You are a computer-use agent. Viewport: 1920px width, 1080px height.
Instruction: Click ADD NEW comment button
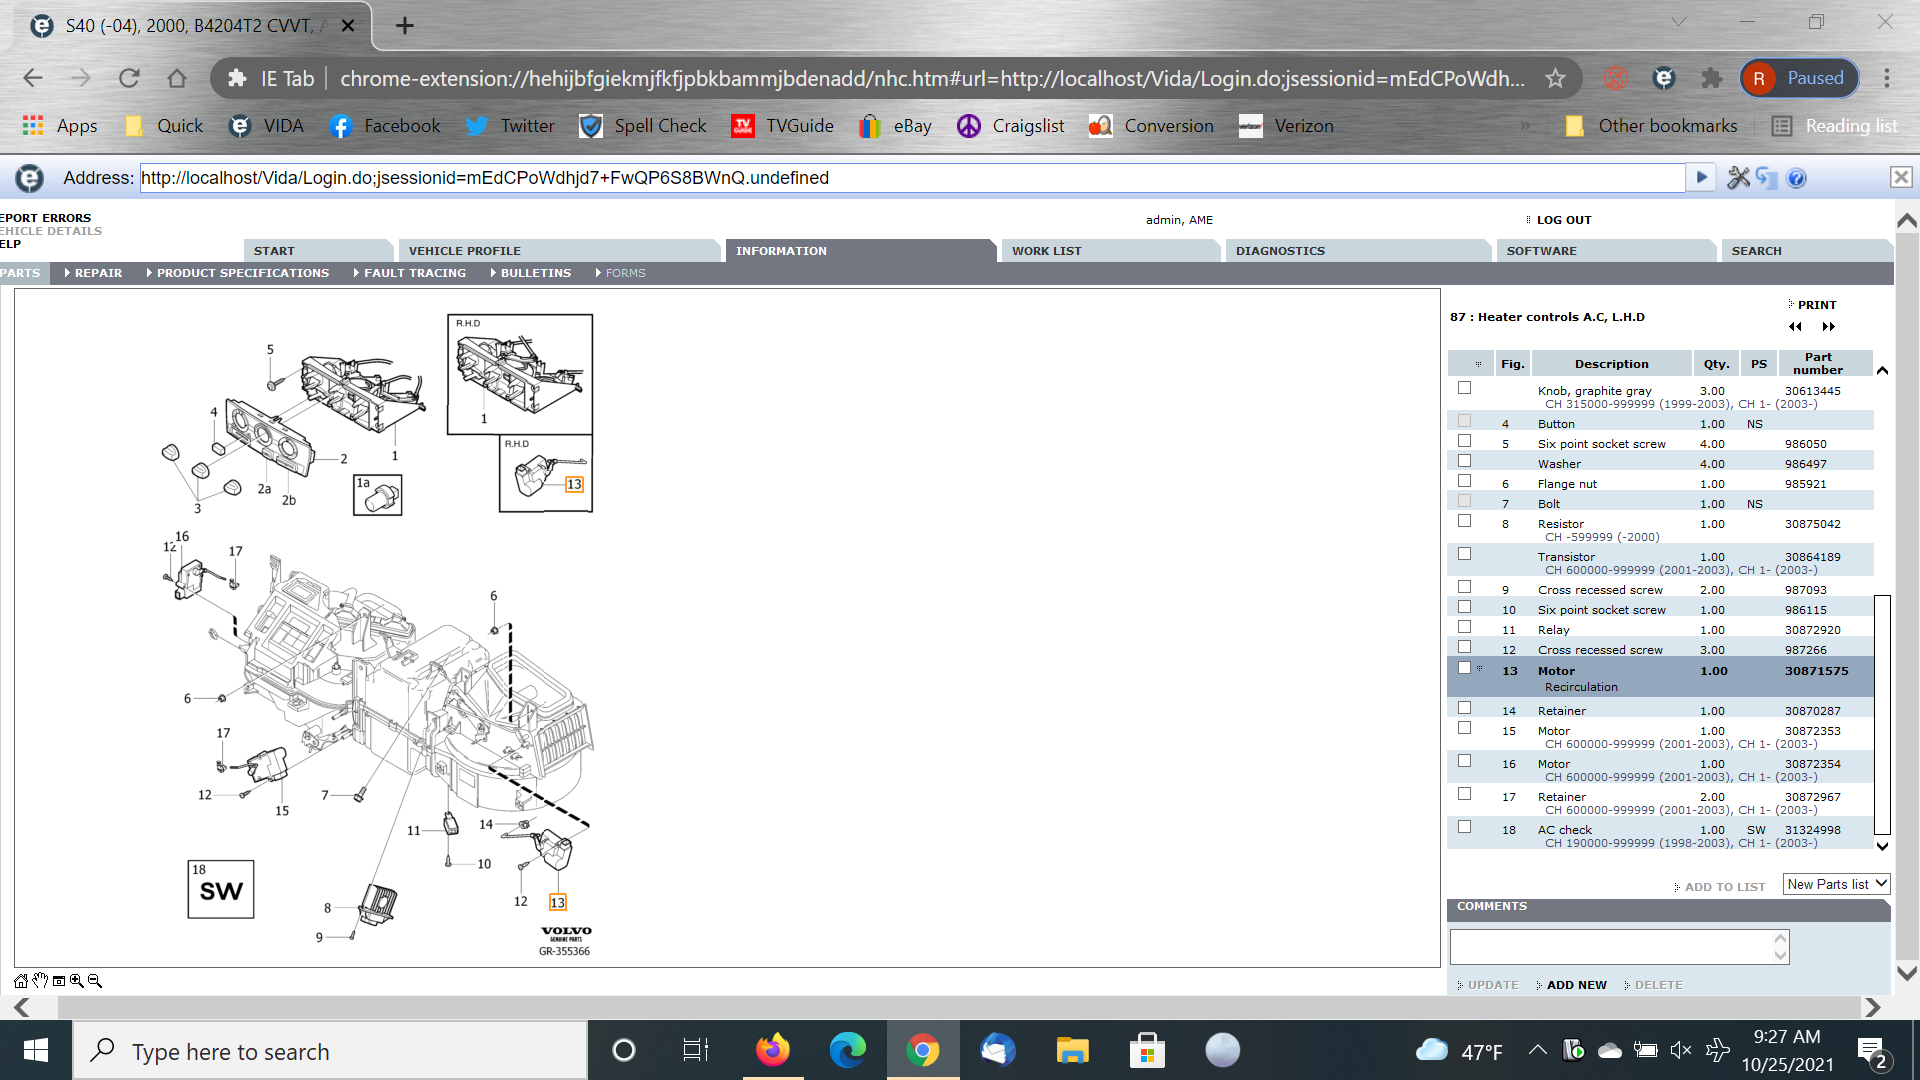point(1576,985)
